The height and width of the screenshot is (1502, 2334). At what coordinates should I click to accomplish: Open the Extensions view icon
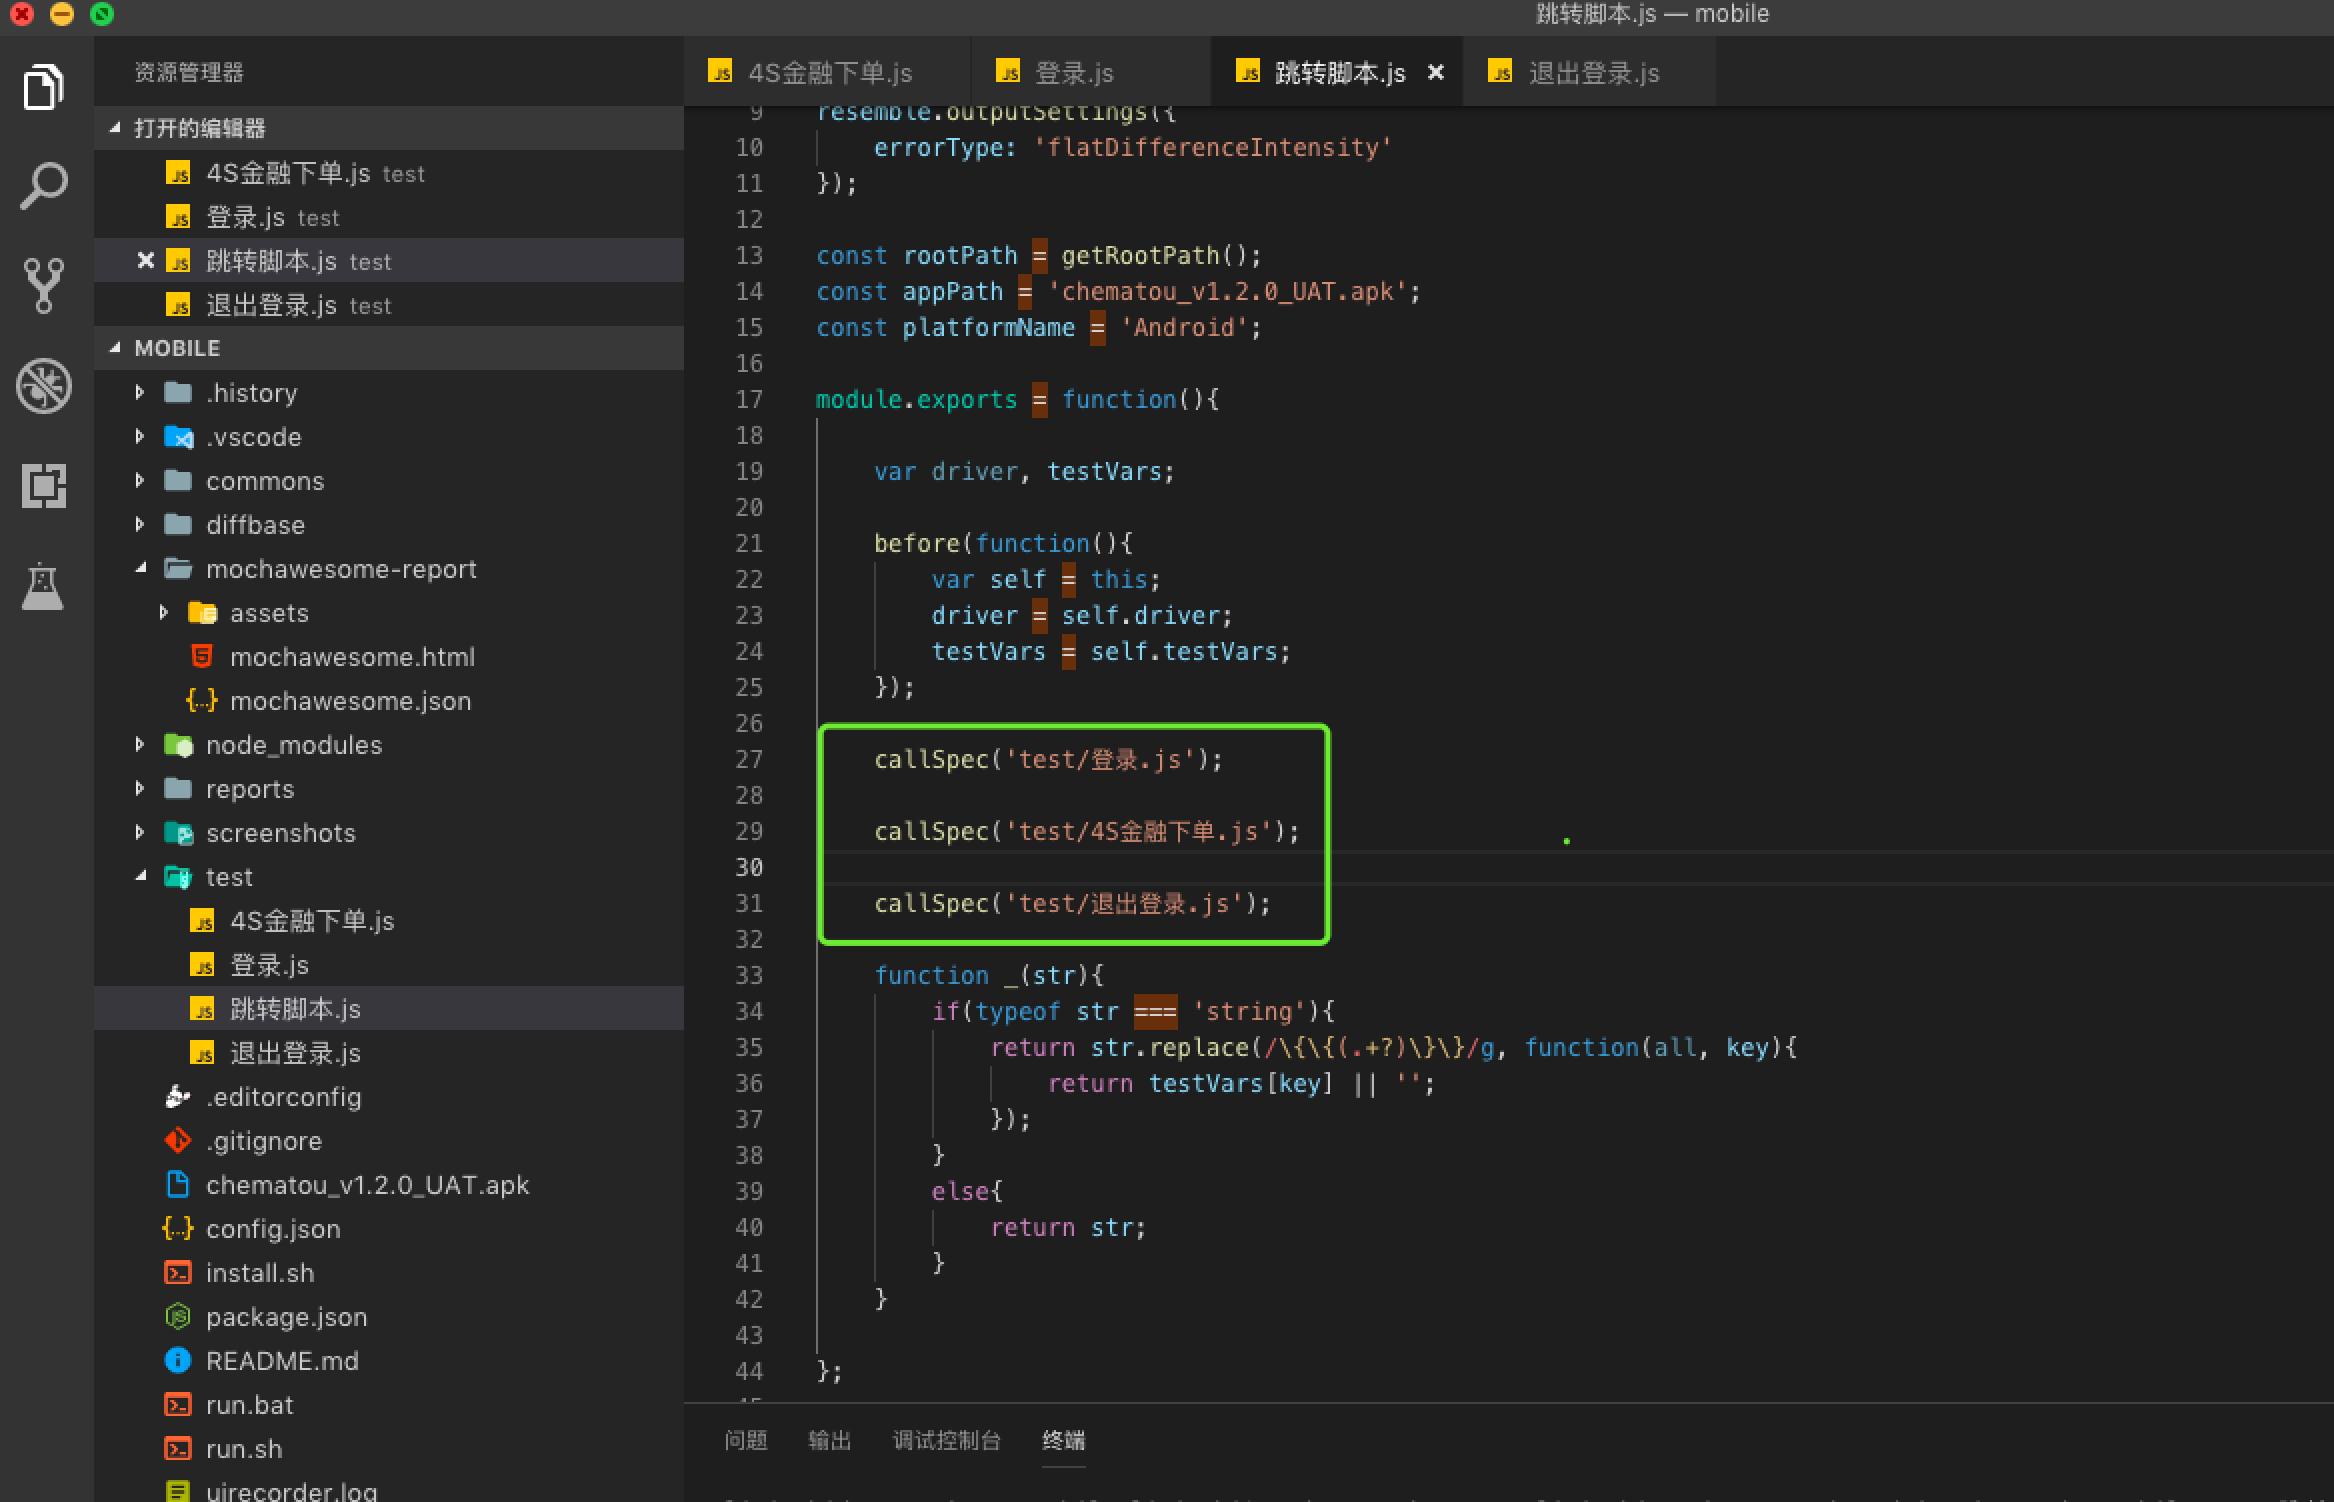click(x=43, y=485)
